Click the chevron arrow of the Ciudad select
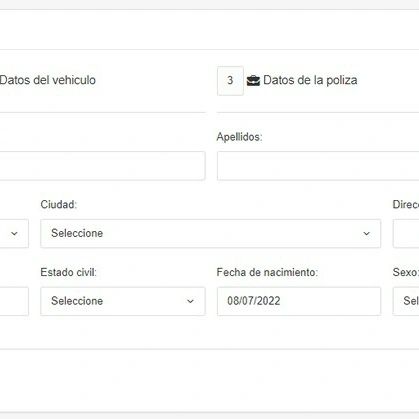Screen dimensions: 419x419 [366, 234]
